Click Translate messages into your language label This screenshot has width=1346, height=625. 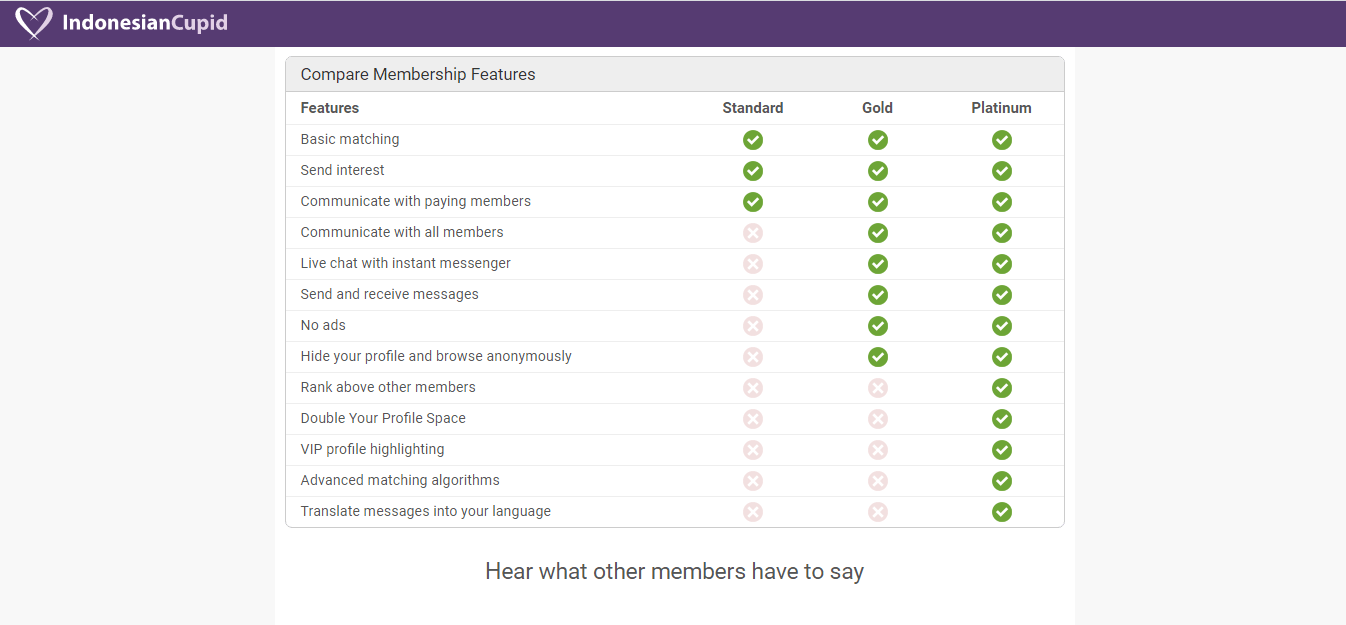click(x=426, y=511)
